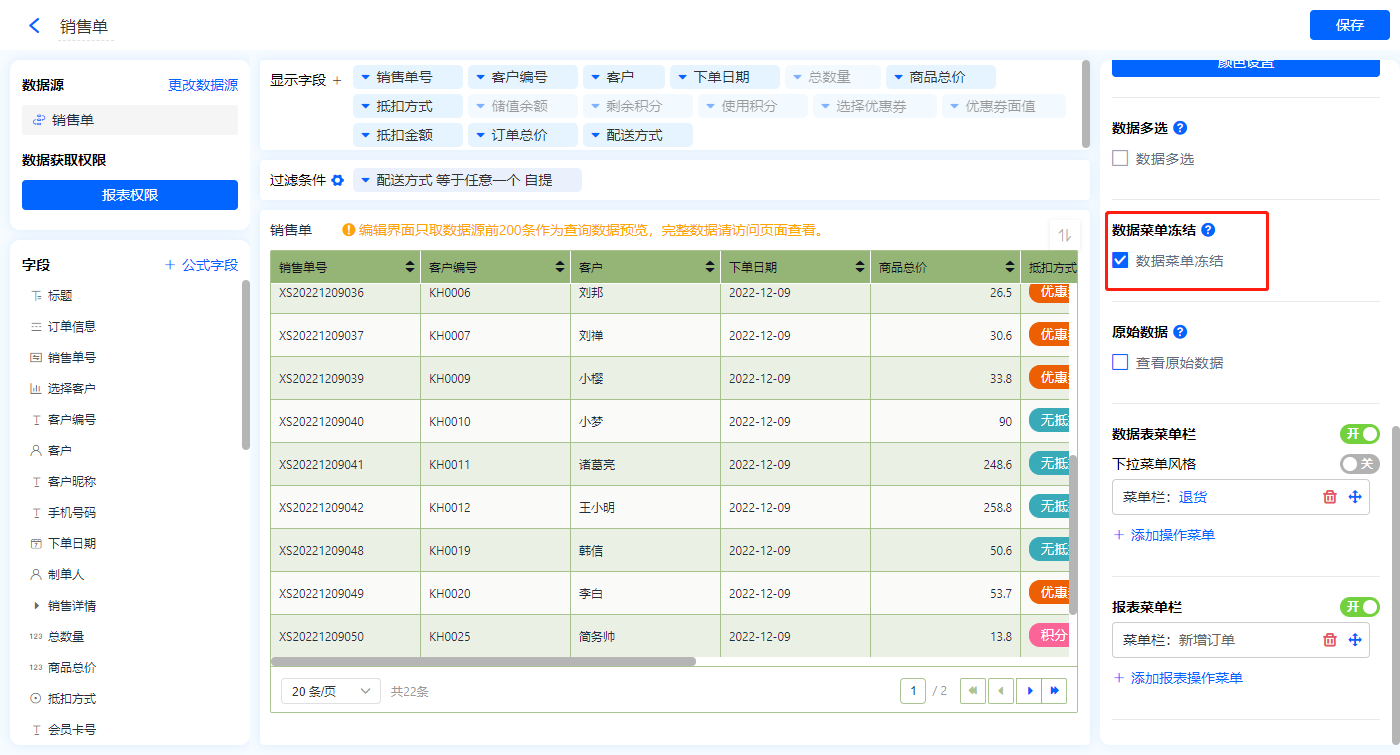Enable the 数据多选 checkbox
Viewport: 1400px width, 755px height.
point(1120,158)
